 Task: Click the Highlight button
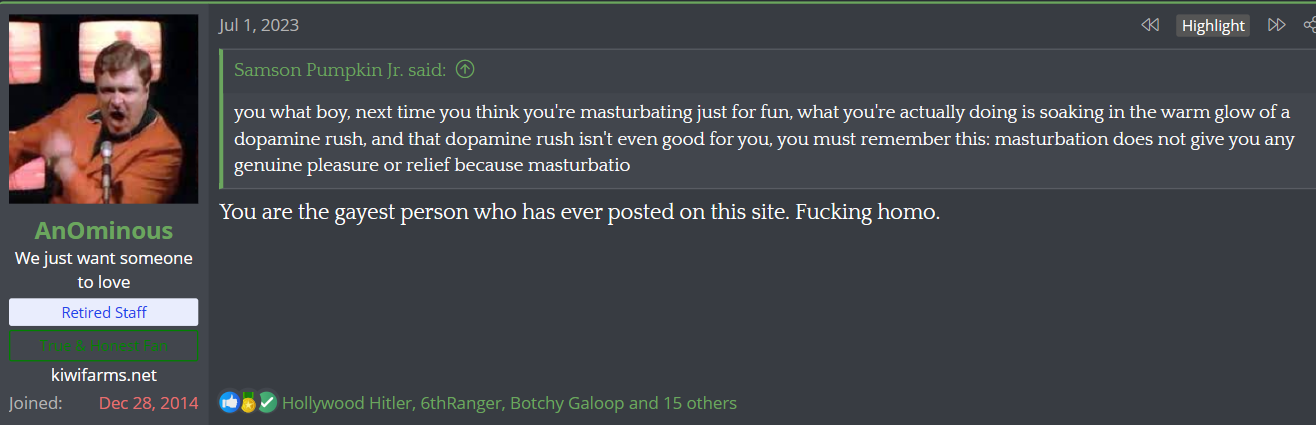[1213, 26]
